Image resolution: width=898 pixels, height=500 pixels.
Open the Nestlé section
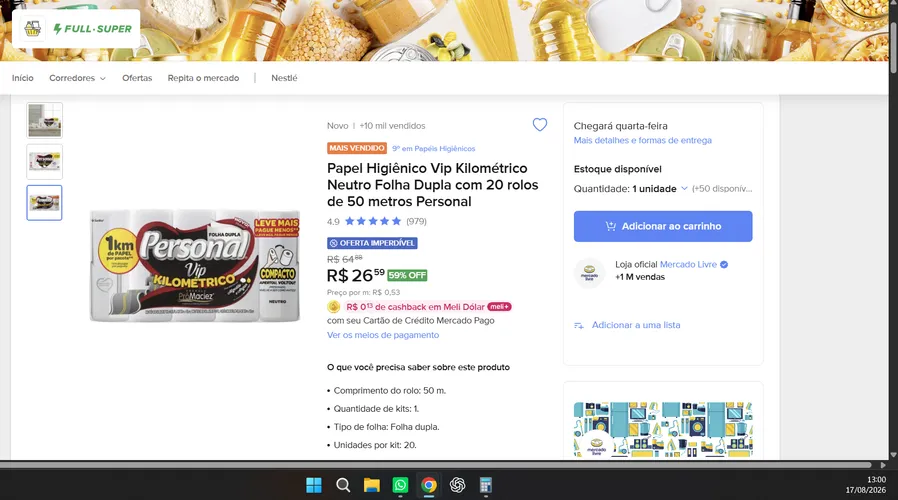(x=284, y=78)
